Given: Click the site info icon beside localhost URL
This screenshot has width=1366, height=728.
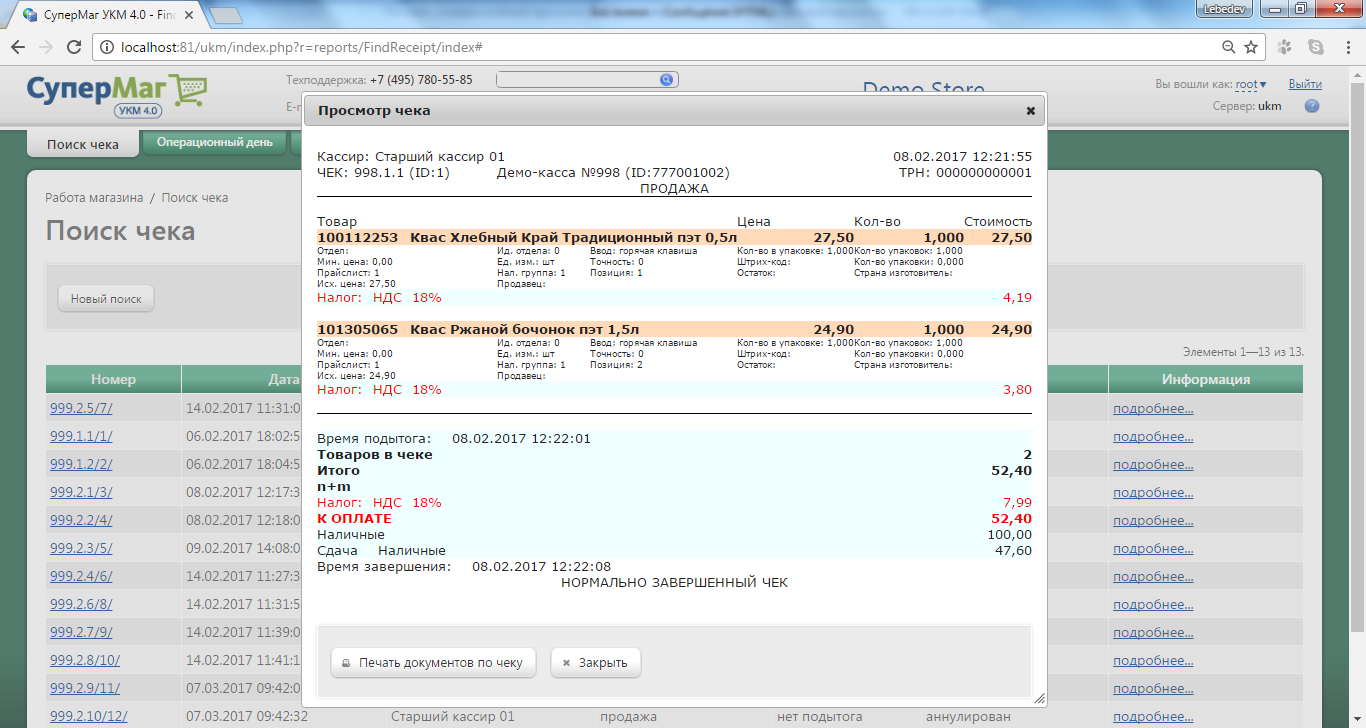Looking at the screenshot, I should (x=106, y=47).
